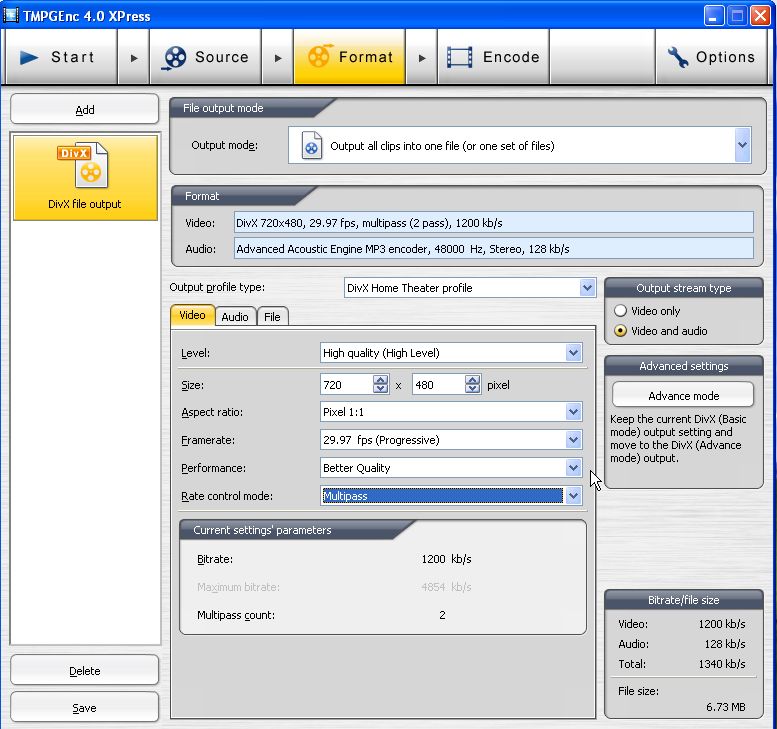Click the Bitrate value 1200 kb/s
Screen dimensions: 777x729
click(446, 559)
